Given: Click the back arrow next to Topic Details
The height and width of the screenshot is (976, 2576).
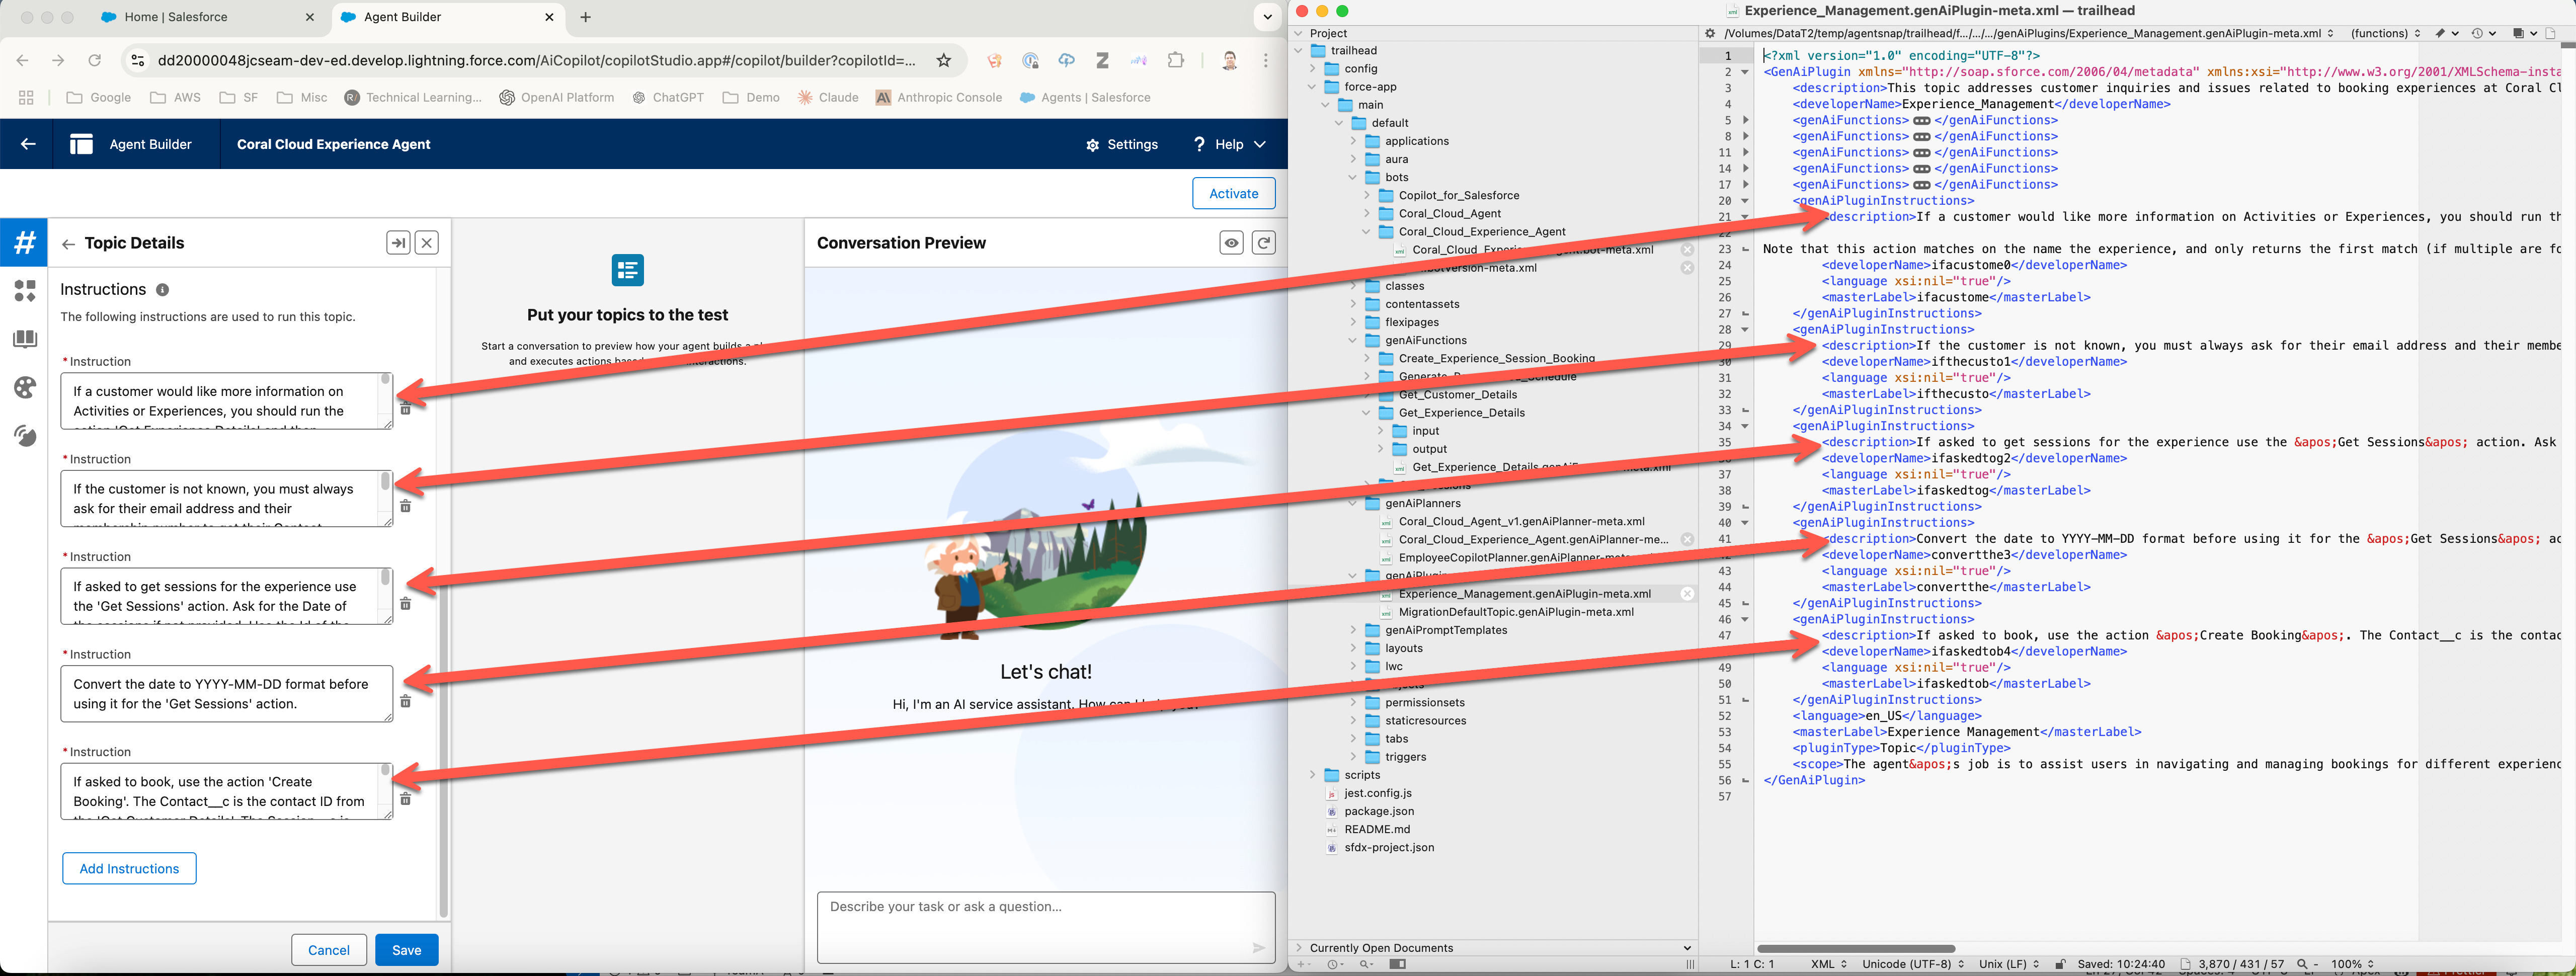Looking at the screenshot, I should coord(68,244).
